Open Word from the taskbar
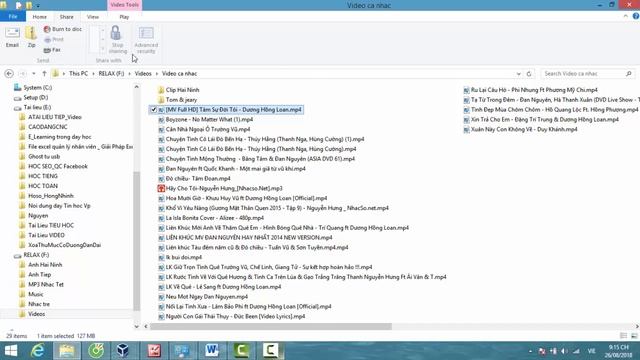This screenshot has width=640, height=360. pyautogui.click(x=212, y=351)
